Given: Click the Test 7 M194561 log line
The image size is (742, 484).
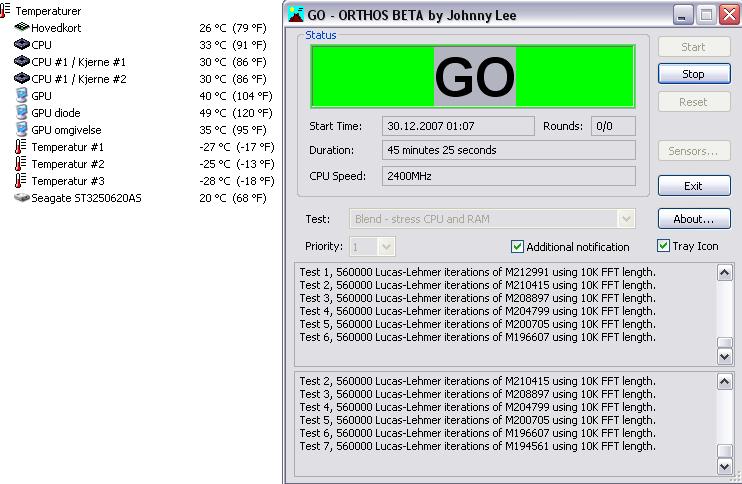Looking at the screenshot, I should tap(477, 446).
